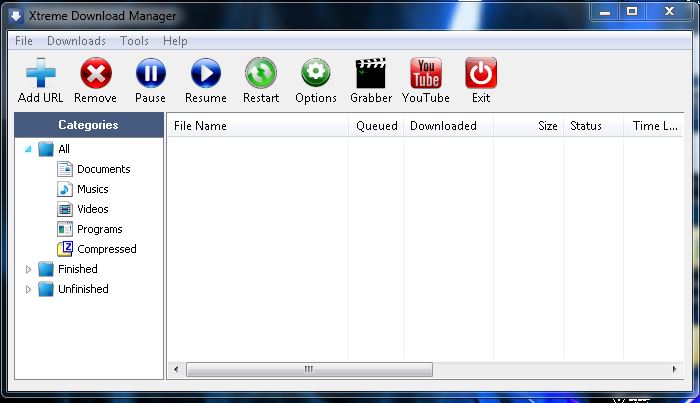The width and height of the screenshot is (700, 403).
Task: Select the Compressed category
Action: coord(106,249)
